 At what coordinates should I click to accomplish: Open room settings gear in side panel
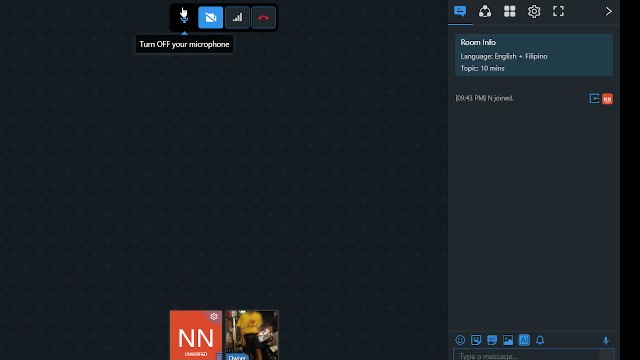(534, 11)
